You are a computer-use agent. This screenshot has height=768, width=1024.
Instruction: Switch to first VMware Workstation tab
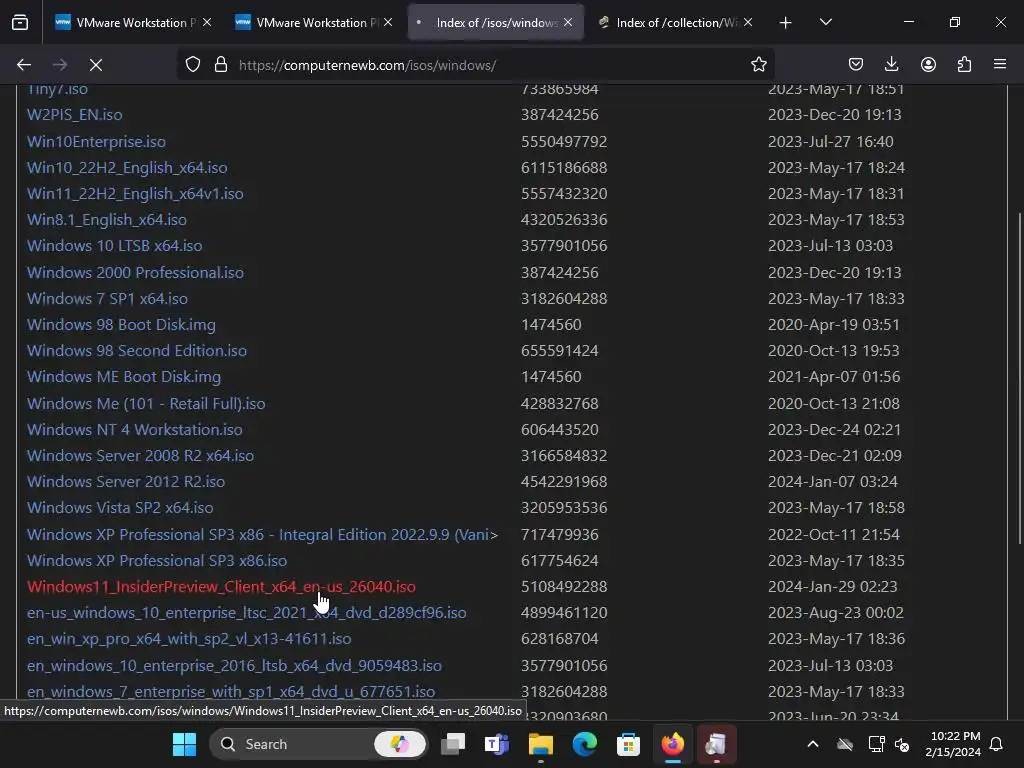tap(134, 23)
